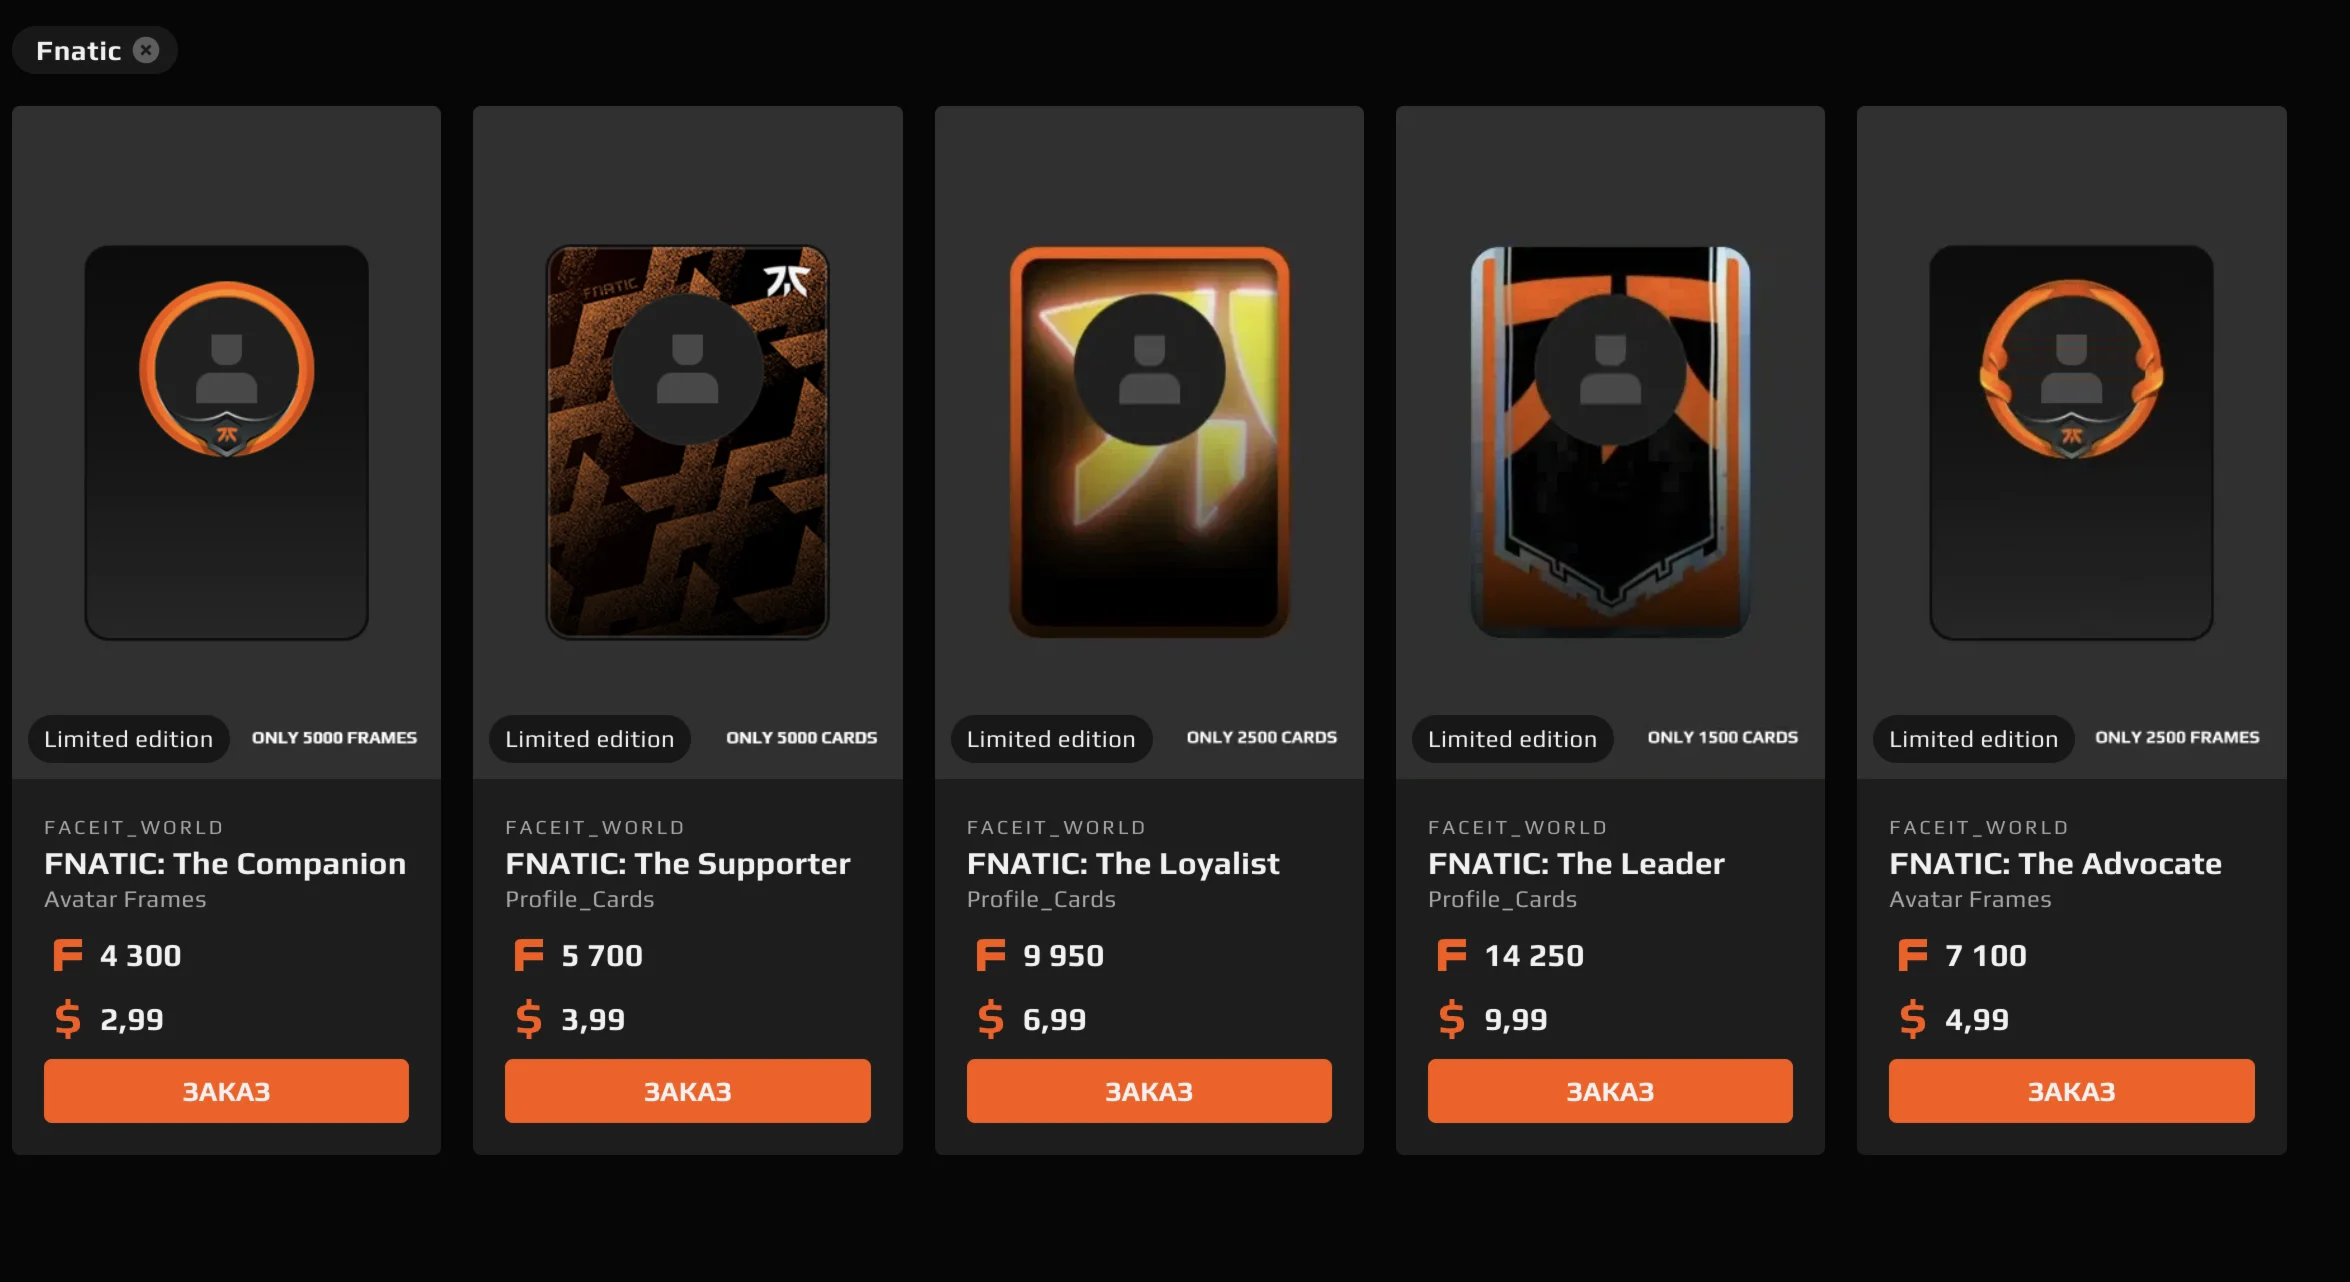Open The Supporter profile card preview

click(688, 442)
